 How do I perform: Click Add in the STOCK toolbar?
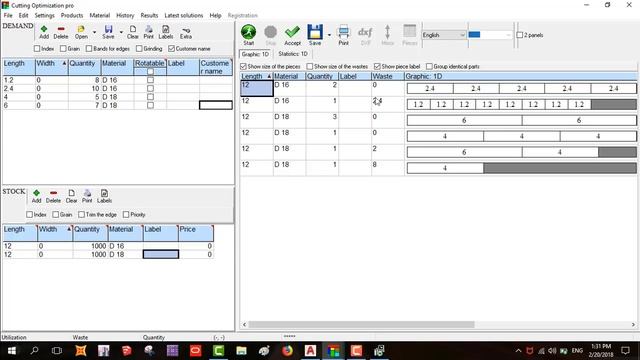point(36,196)
